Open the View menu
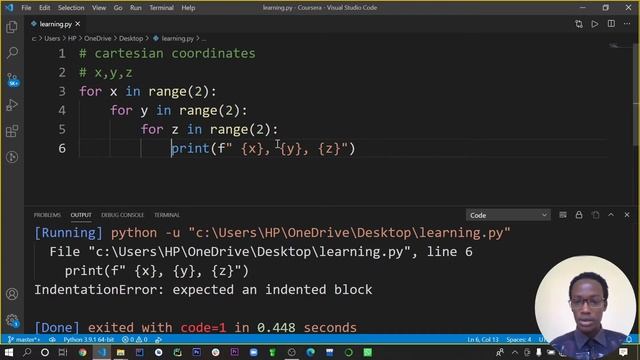 [x=99, y=8]
